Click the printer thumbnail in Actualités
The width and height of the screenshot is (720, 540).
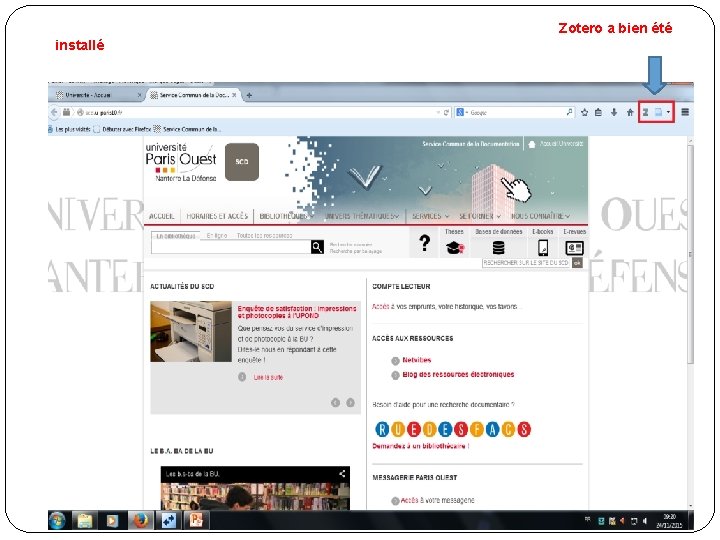pos(191,331)
